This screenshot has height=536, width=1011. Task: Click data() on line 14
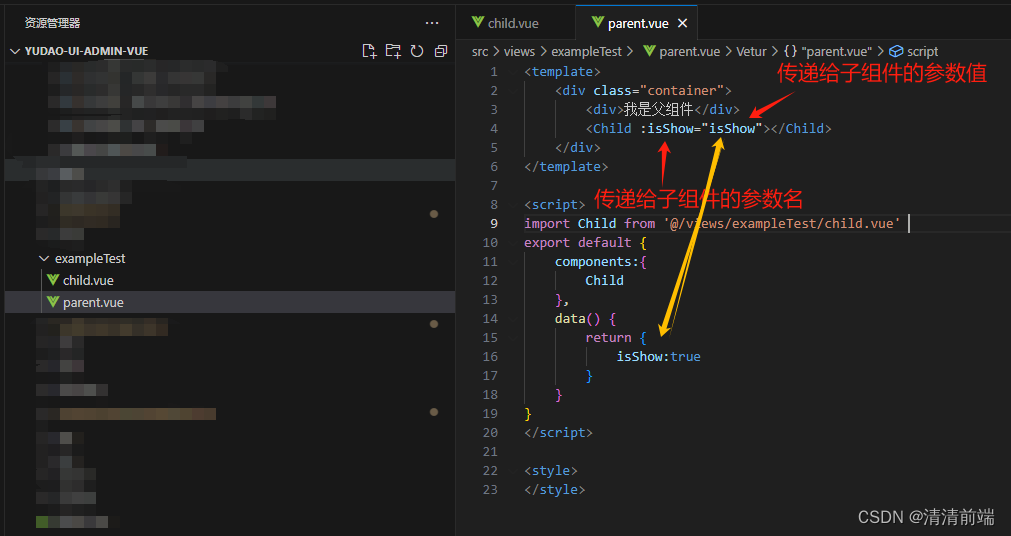[578, 319]
